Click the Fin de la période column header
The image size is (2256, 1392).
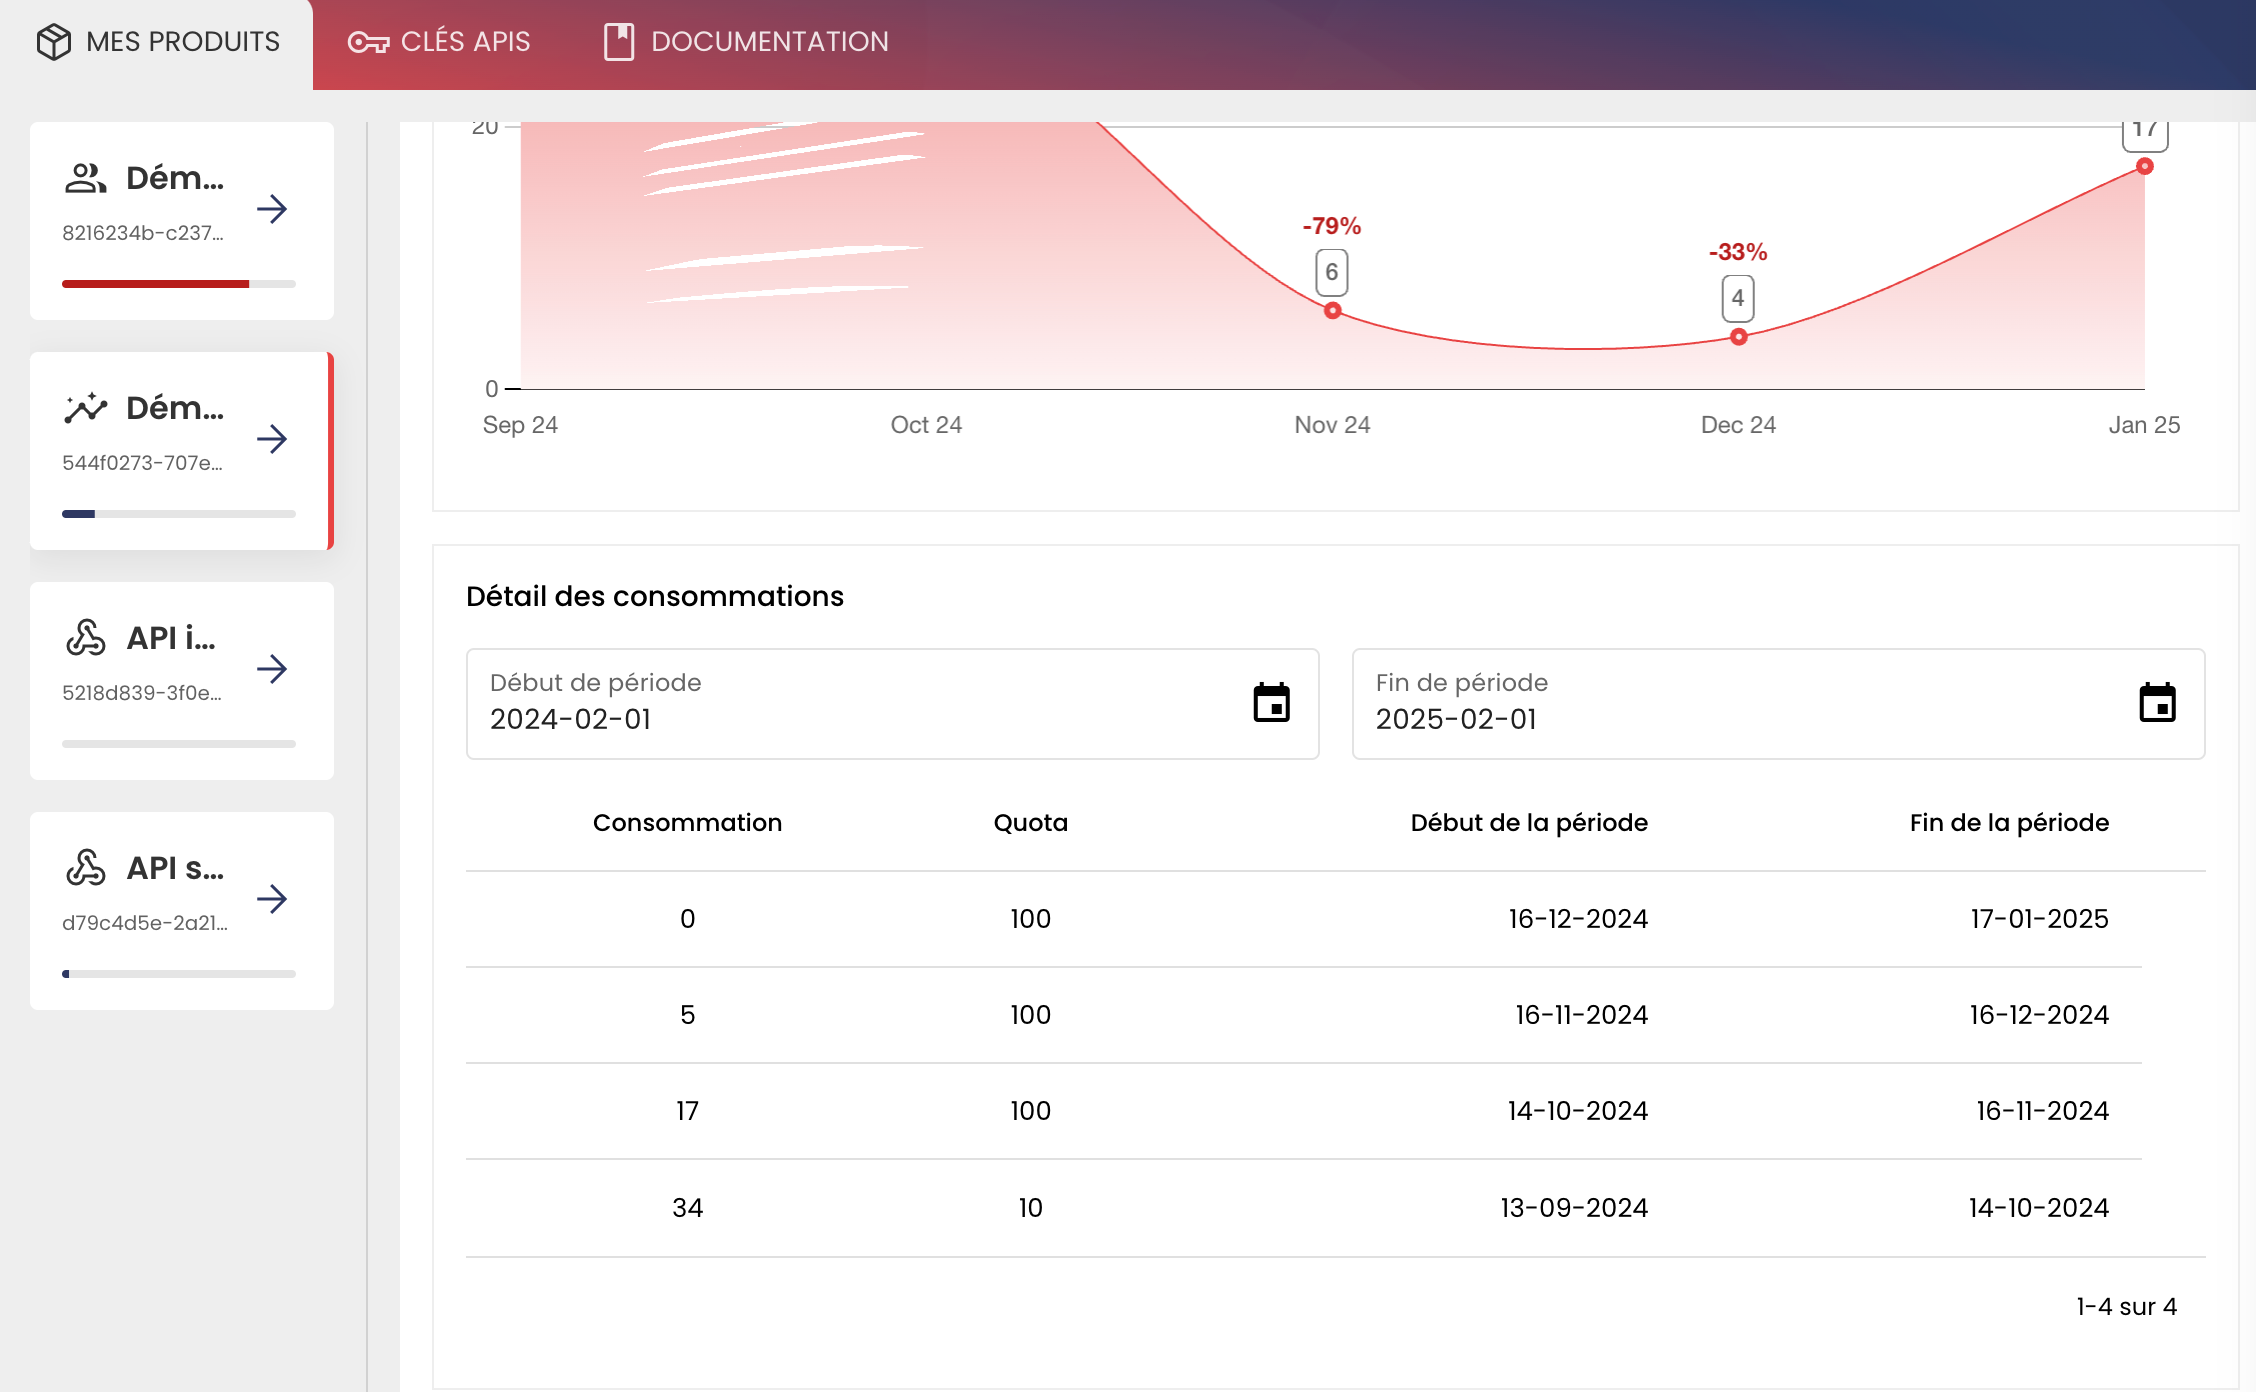coord(2009,823)
